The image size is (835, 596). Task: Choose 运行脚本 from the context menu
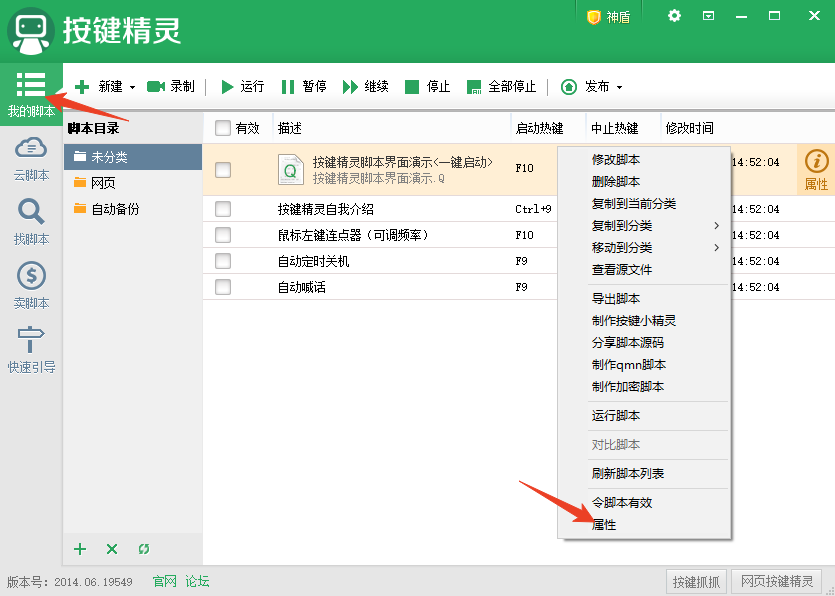644,415
